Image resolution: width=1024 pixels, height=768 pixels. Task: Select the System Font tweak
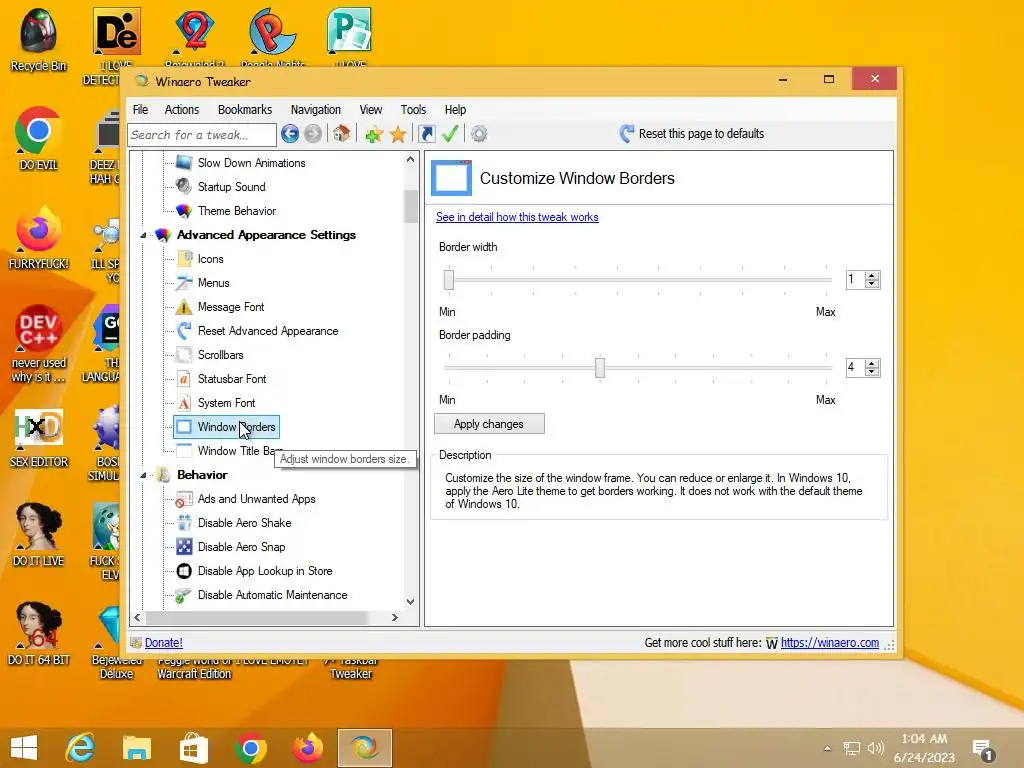[226, 403]
